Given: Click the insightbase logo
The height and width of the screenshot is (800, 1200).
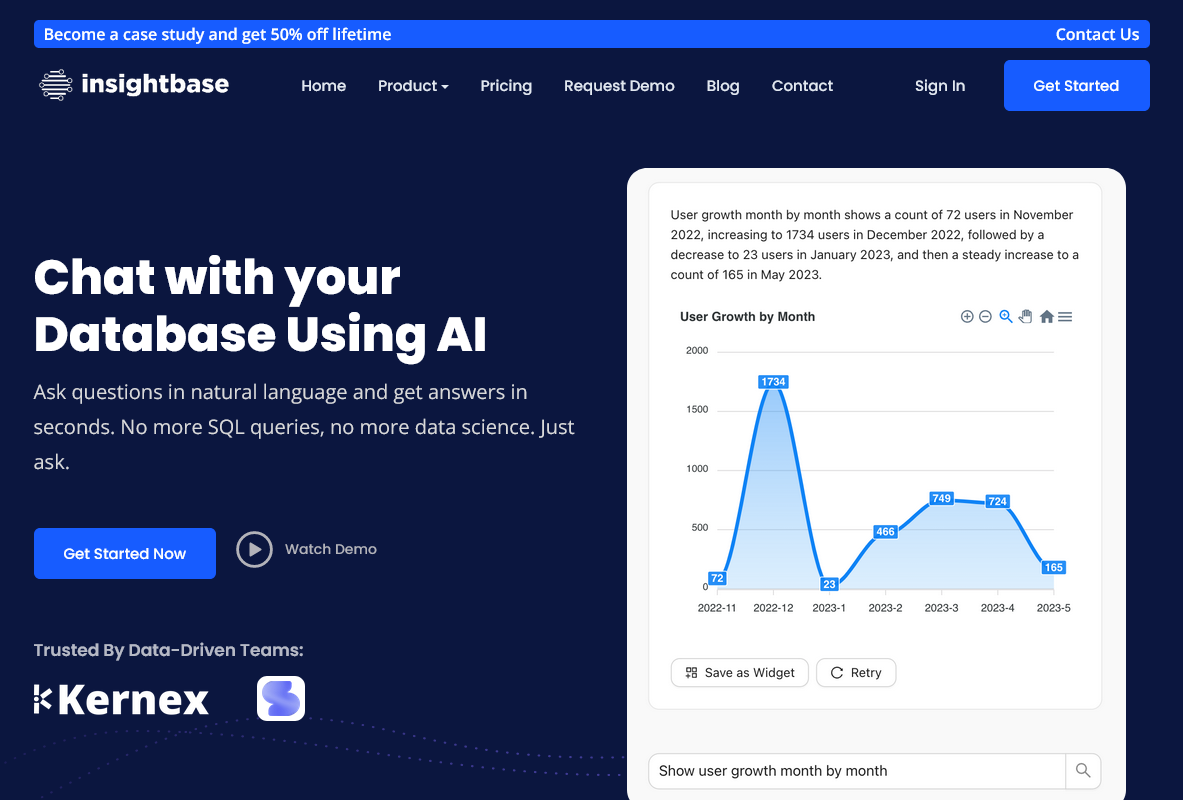Looking at the screenshot, I should [x=133, y=84].
